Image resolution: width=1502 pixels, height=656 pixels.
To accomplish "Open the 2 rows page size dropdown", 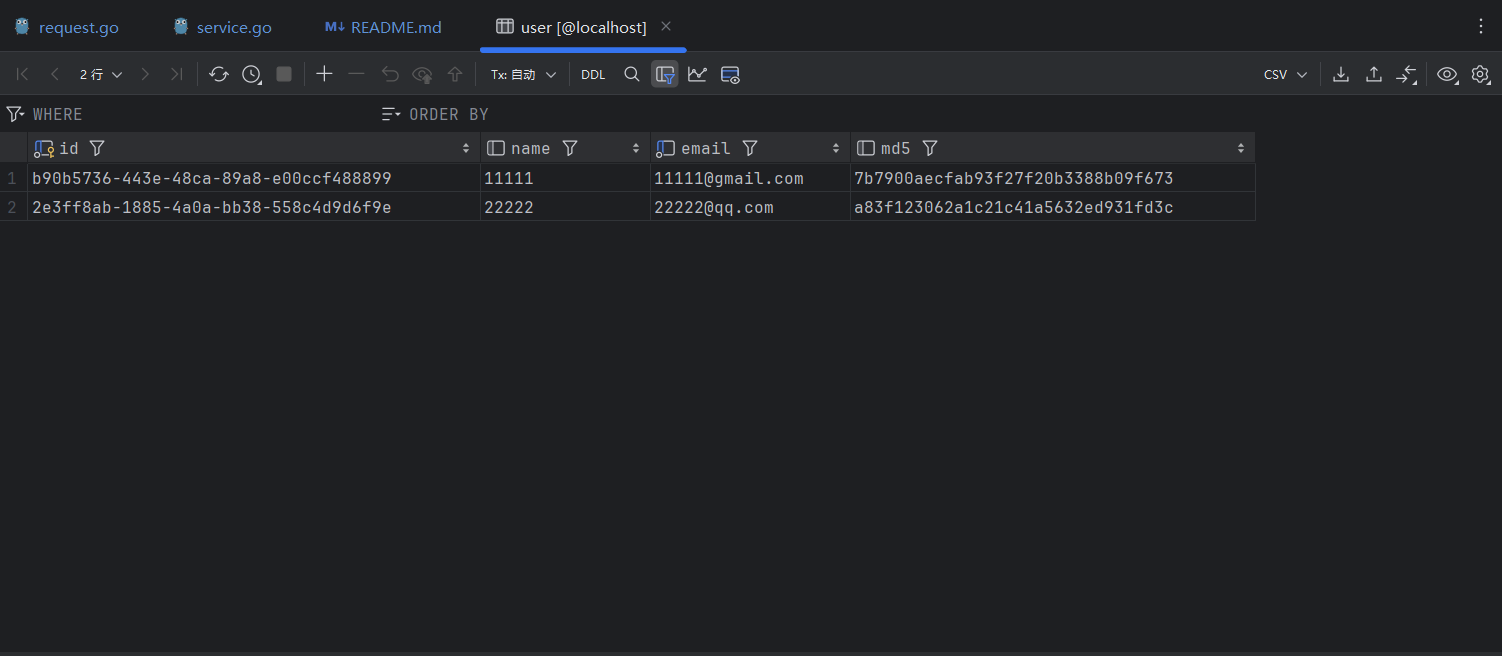I will click(x=101, y=74).
